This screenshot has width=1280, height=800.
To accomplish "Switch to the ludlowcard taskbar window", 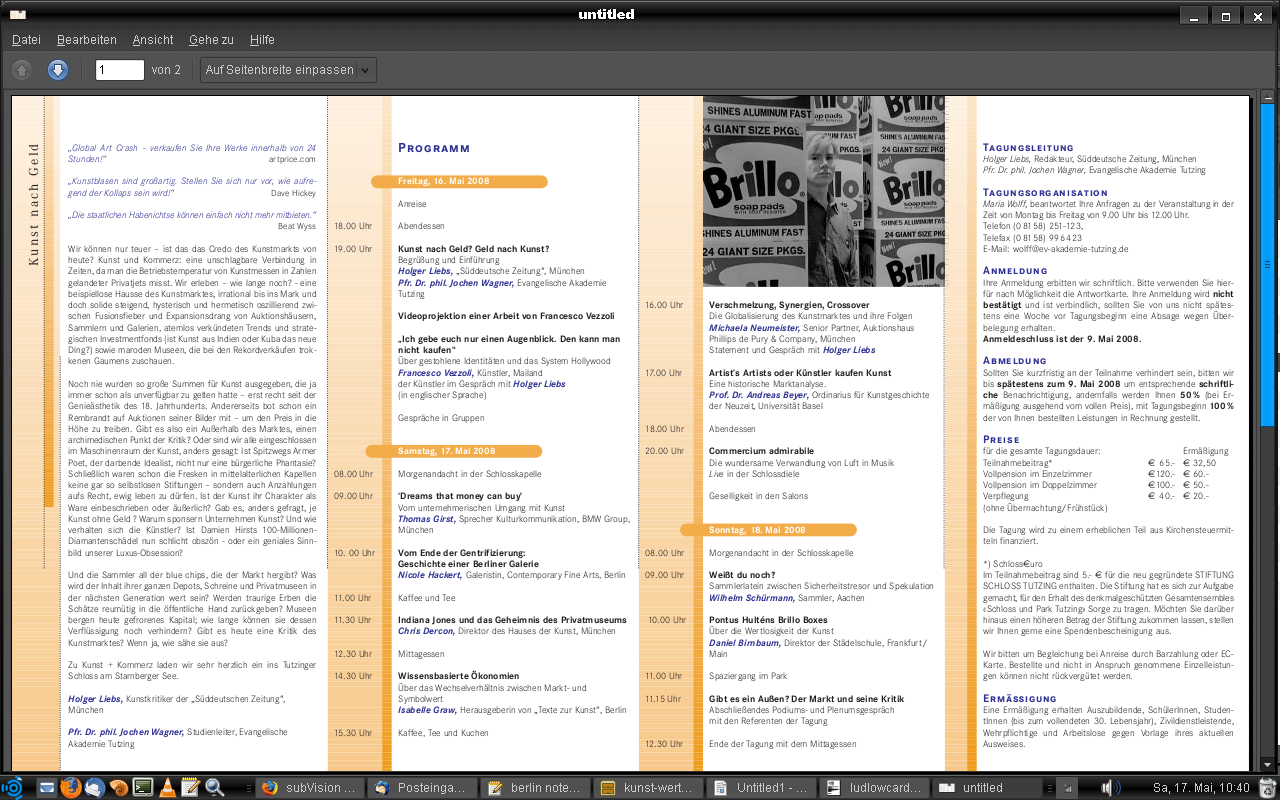I will click(874, 787).
